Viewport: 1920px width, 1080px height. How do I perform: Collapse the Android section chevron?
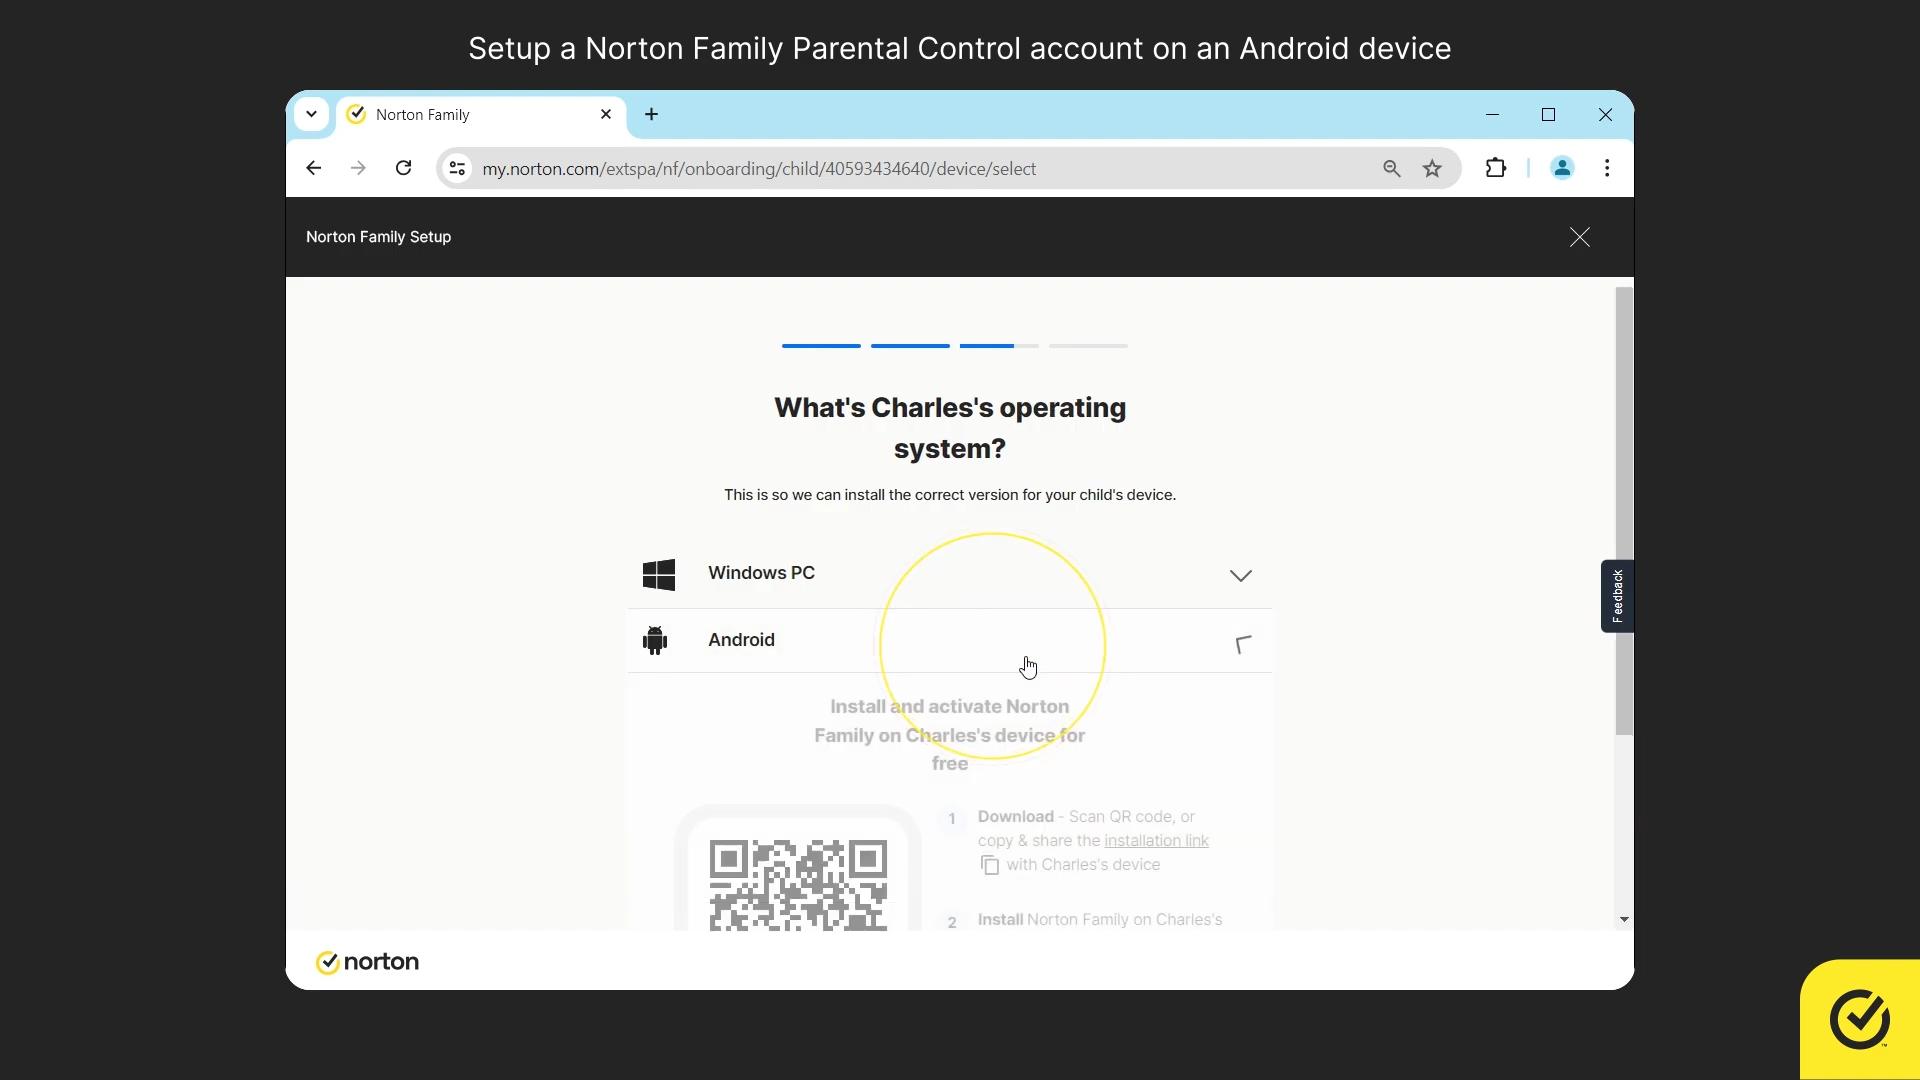coord(1242,644)
